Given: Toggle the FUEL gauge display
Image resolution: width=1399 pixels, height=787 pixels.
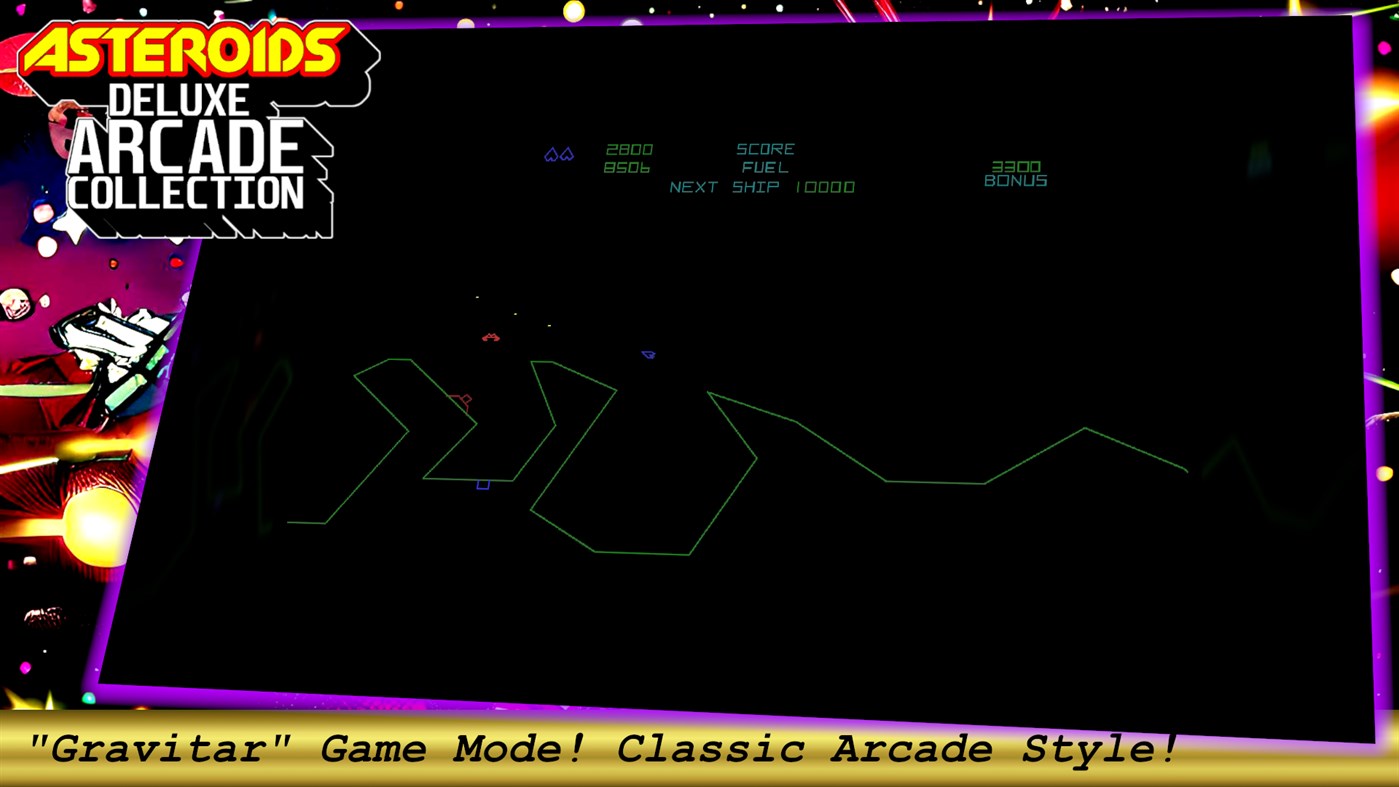Looking at the screenshot, I should 765,167.
